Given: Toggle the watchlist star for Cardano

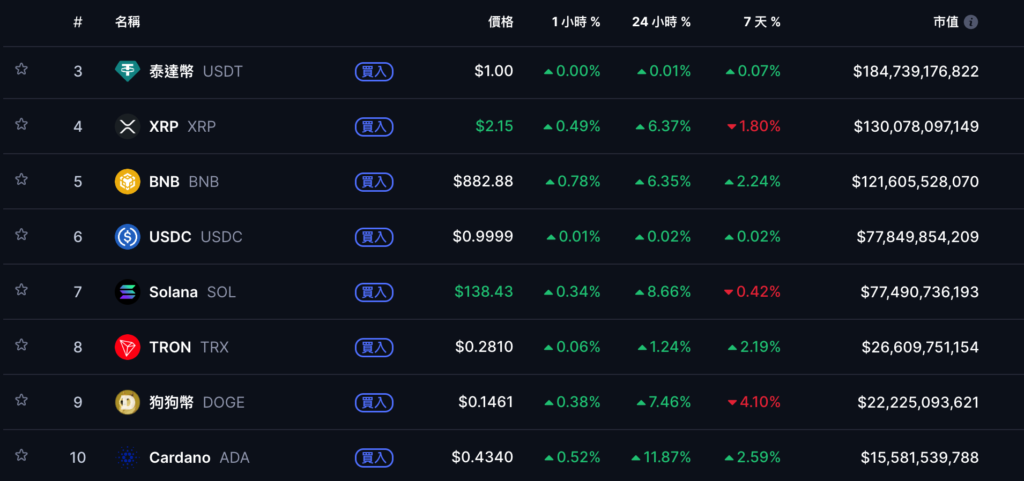Looking at the screenshot, I should point(21,455).
